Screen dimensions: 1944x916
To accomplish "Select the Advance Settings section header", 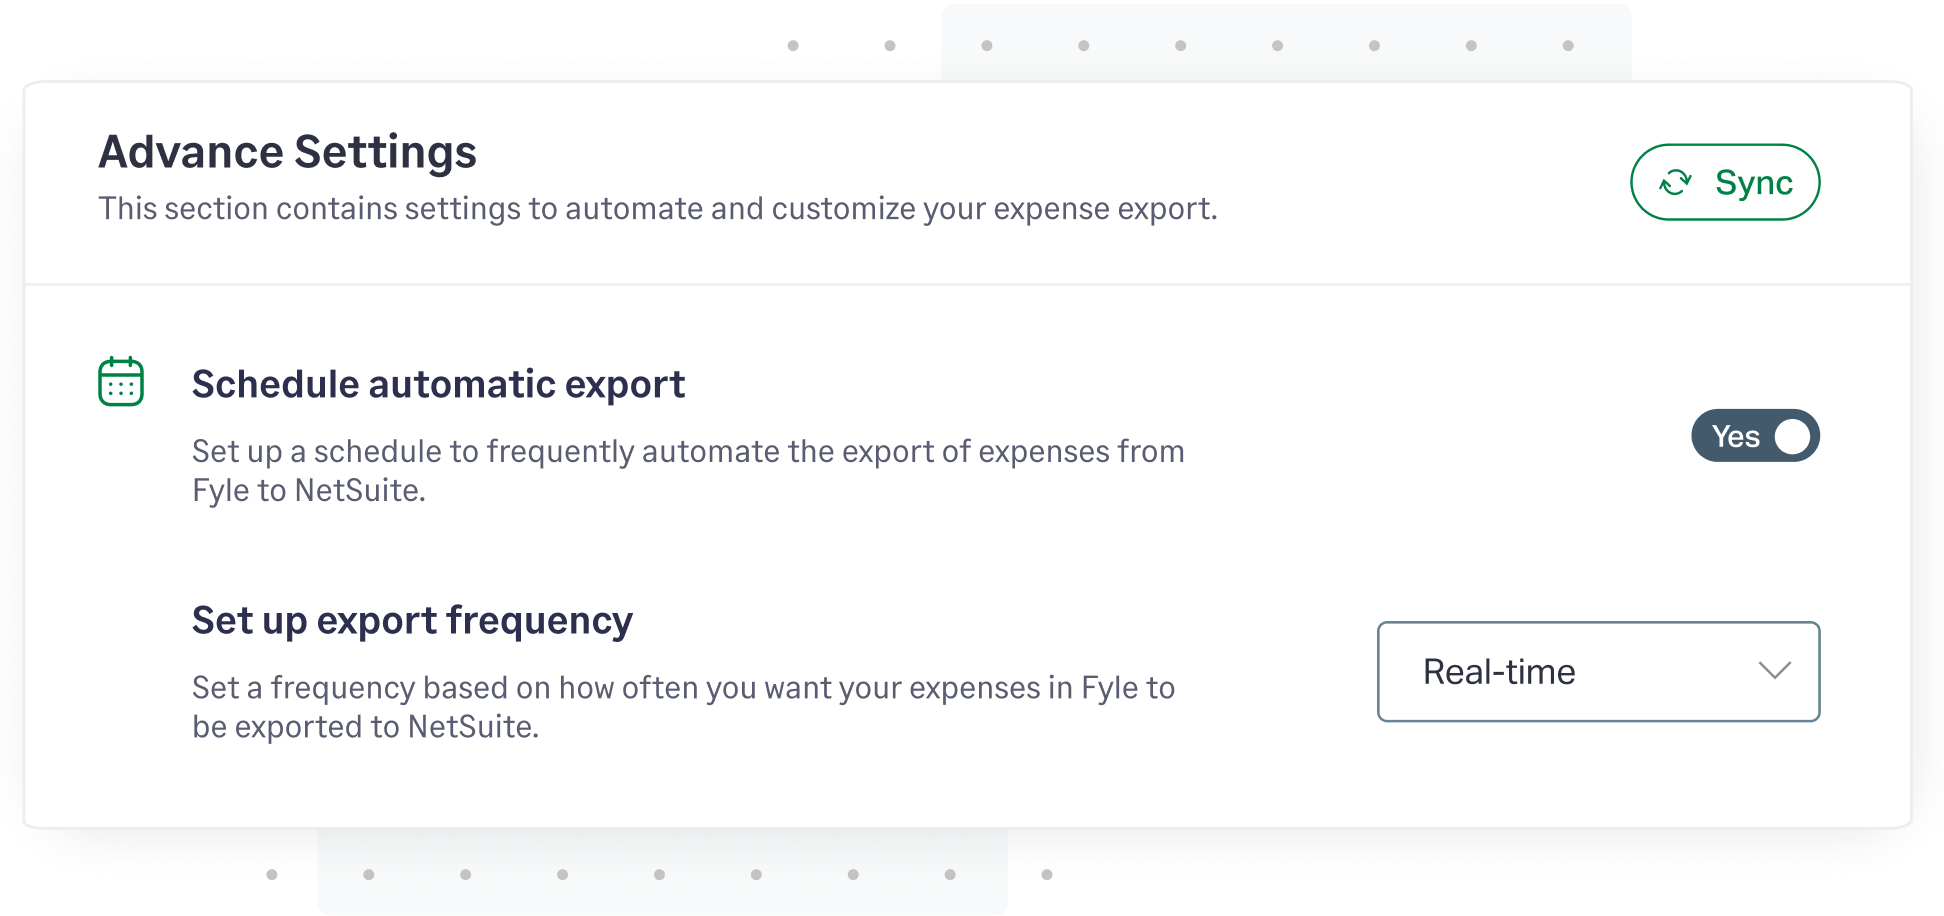I will [x=287, y=151].
